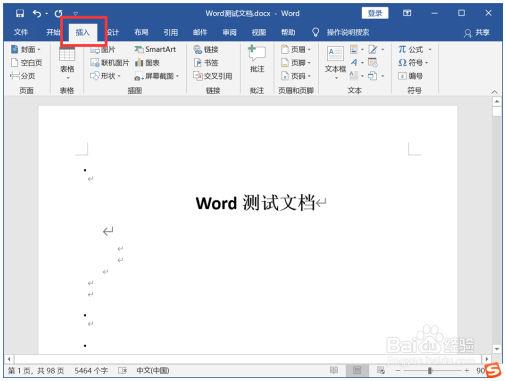This screenshot has width=506, height=381.
Task: Insert a number with 编号
Action: [x=410, y=76]
